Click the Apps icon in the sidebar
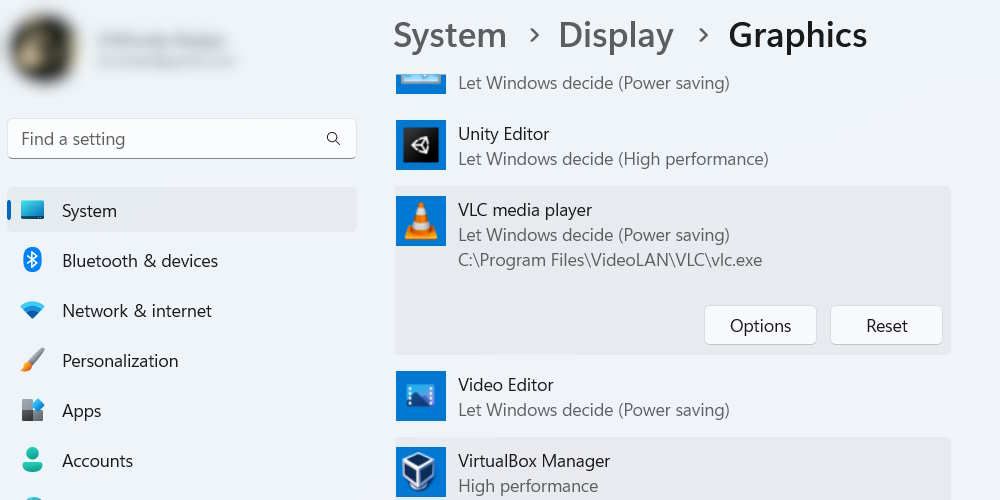Screen dimensions: 1000x500 tap(33, 411)
